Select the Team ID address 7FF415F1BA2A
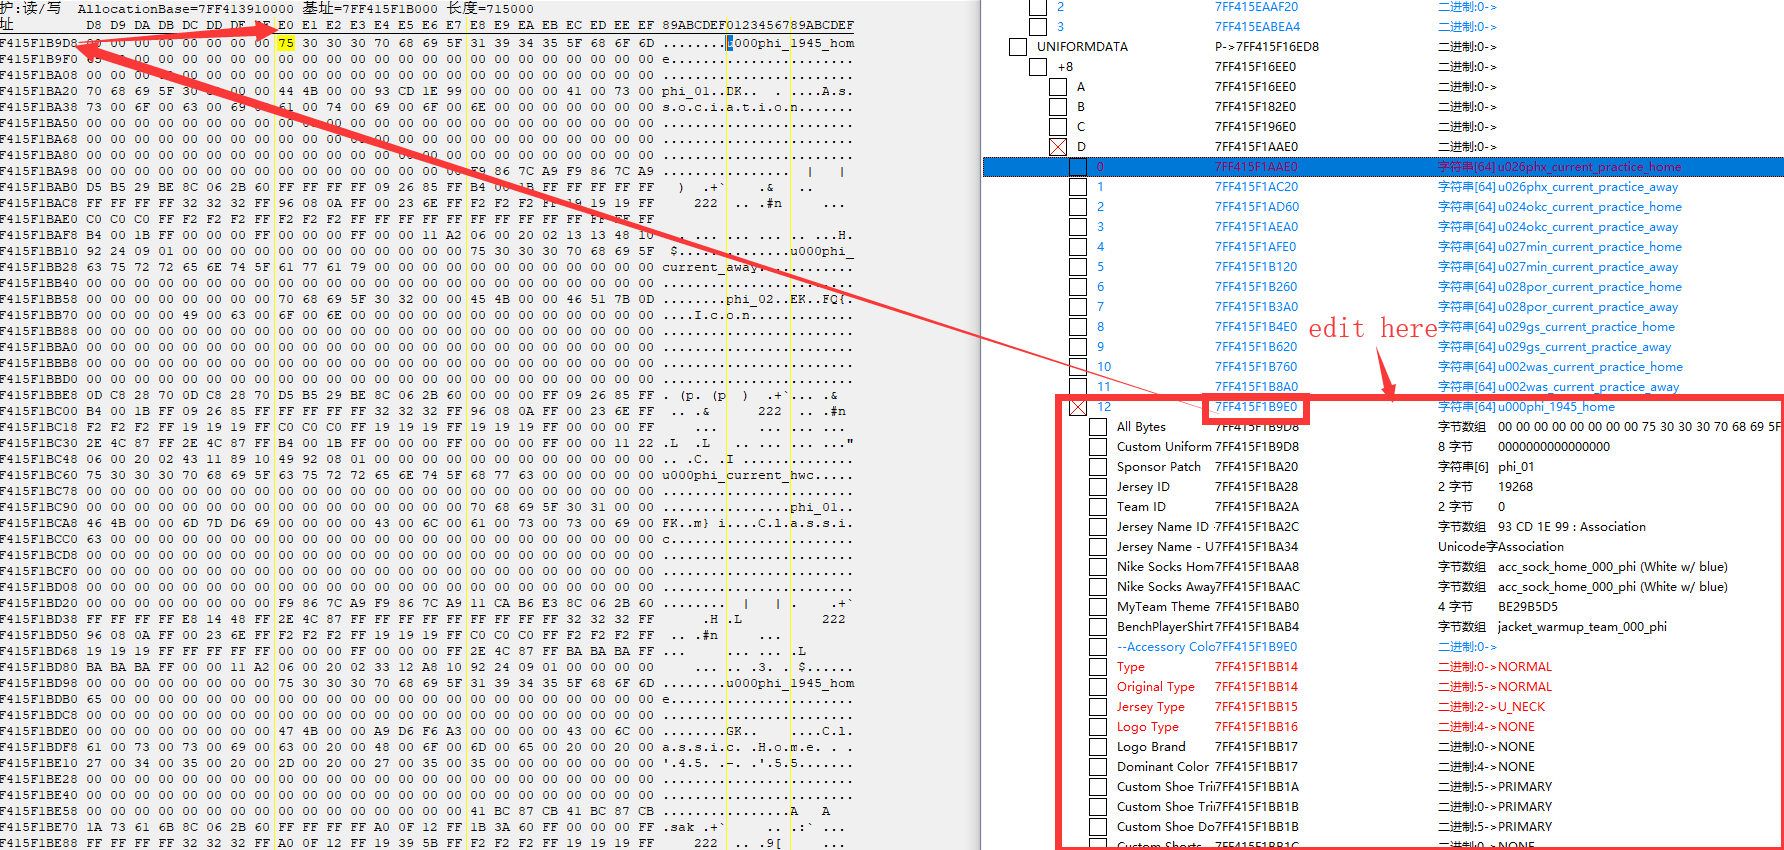Viewport: 1784px width, 850px height. (x=1256, y=507)
